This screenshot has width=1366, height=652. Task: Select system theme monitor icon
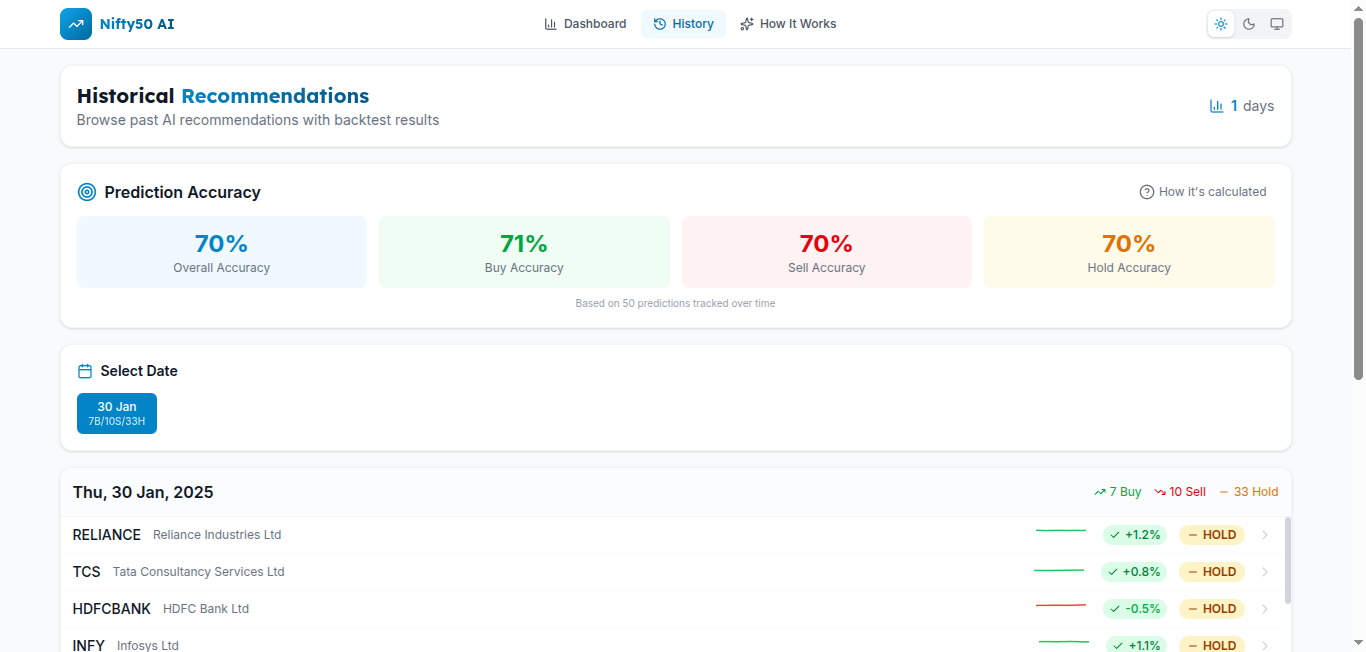(1277, 24)
